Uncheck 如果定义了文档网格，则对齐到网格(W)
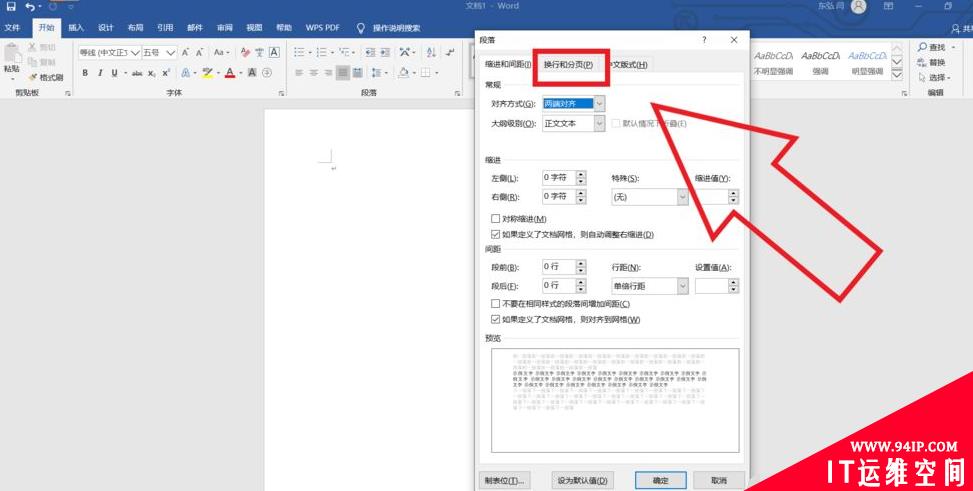This screenshot has width=973, height=491. pos(495,320)
